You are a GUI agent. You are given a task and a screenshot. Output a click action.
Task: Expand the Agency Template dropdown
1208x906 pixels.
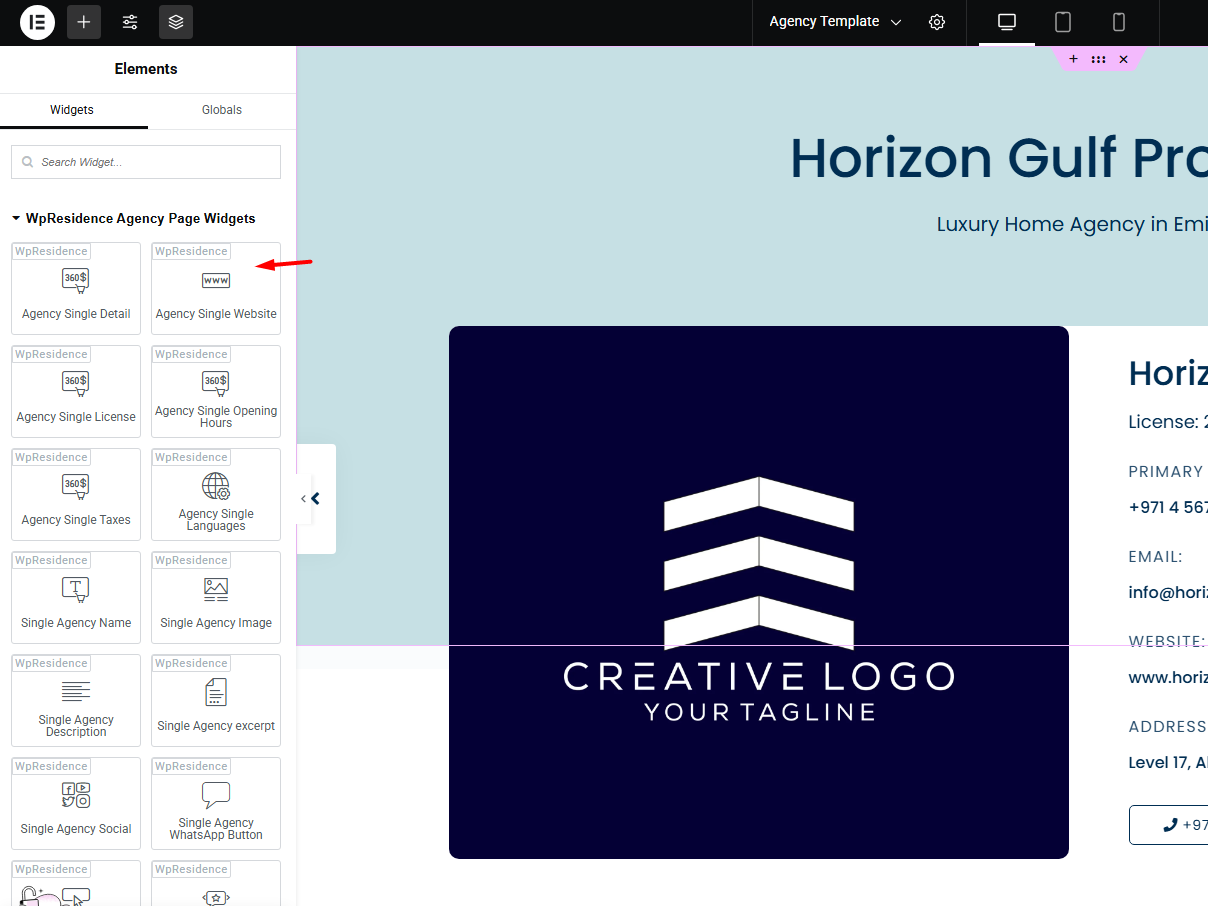[x=835, y=22]
